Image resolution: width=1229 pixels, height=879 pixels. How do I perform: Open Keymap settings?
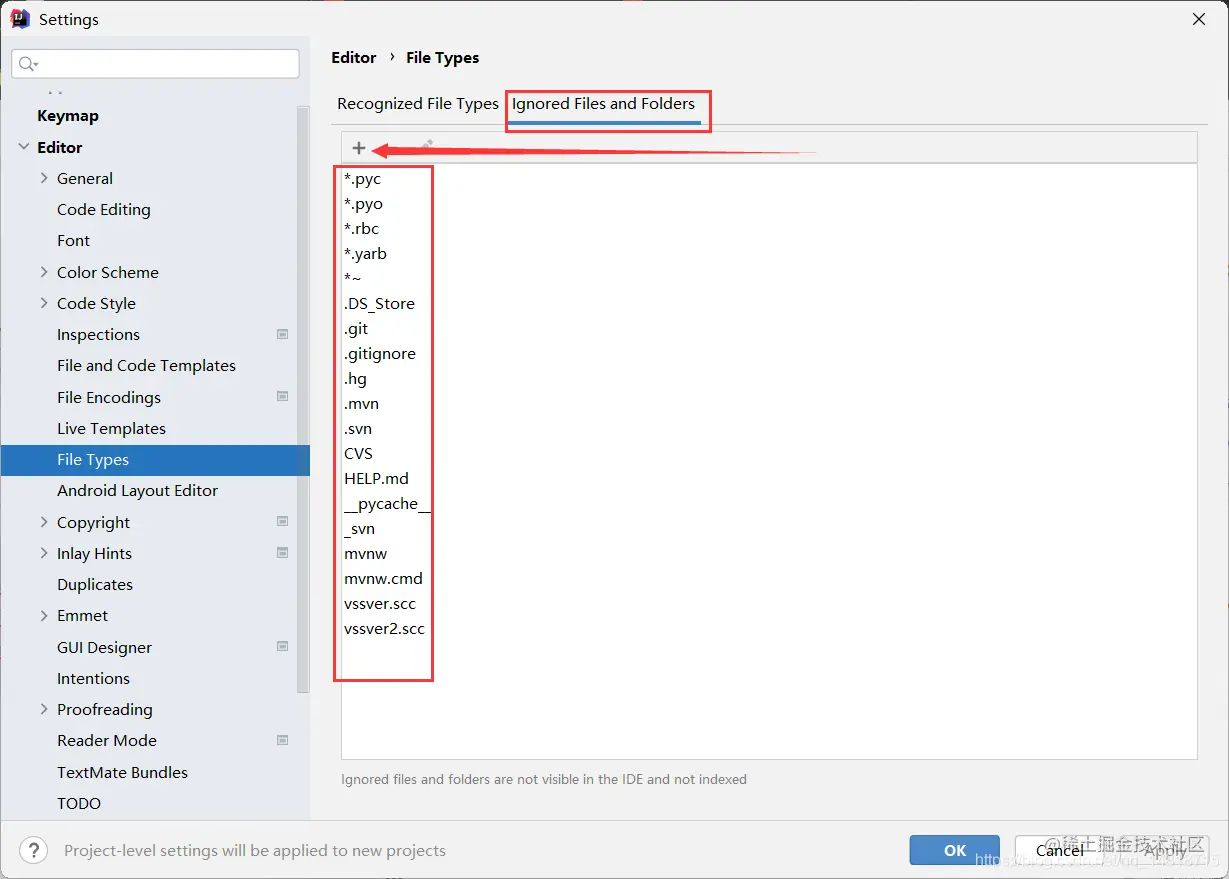[68, 116]
